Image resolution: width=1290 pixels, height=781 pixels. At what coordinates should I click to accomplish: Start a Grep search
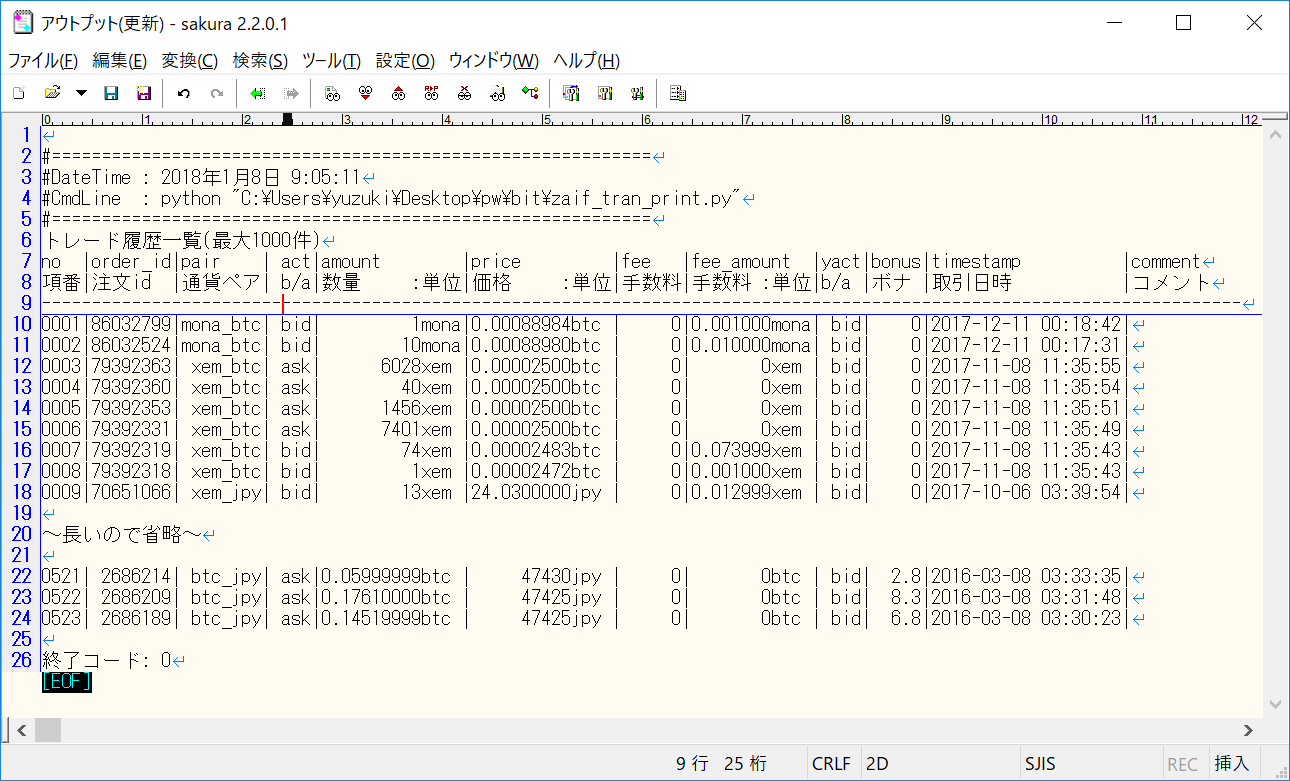(495, 92)
